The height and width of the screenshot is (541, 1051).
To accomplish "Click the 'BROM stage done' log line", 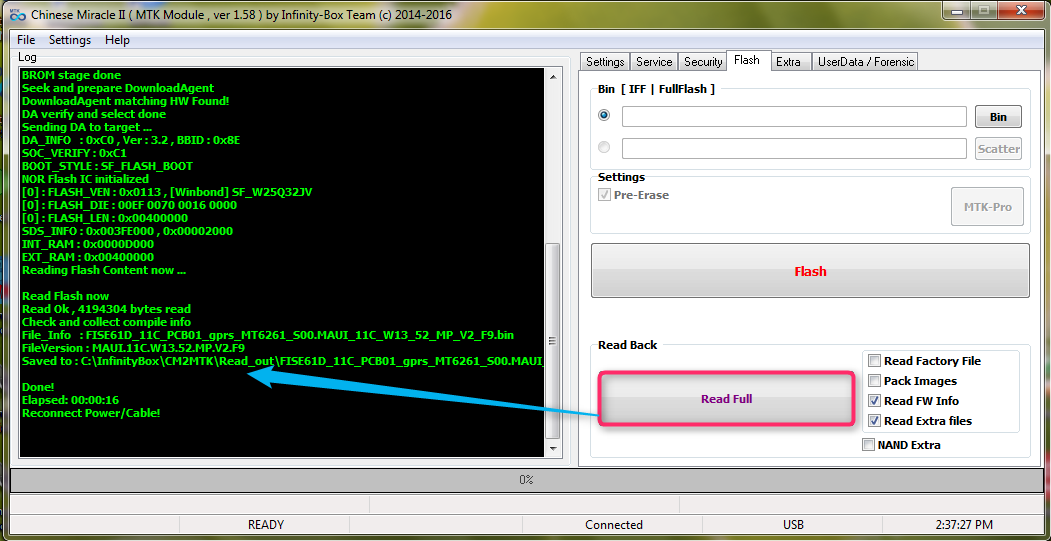I will [72, 75].
